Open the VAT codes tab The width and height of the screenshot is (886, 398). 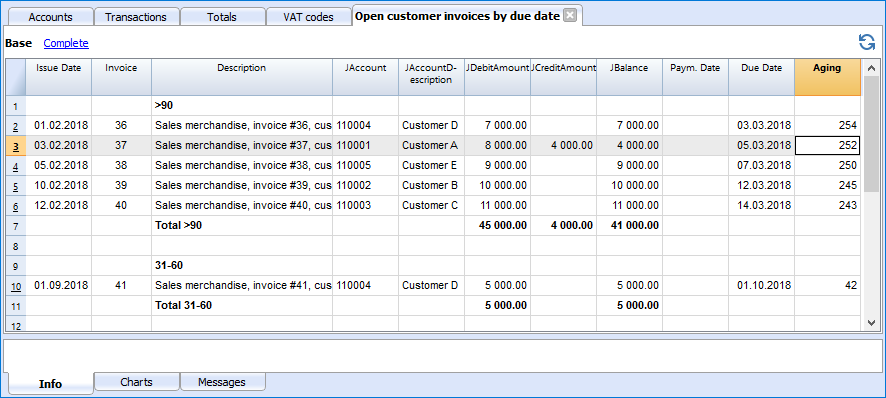(309, 17)
